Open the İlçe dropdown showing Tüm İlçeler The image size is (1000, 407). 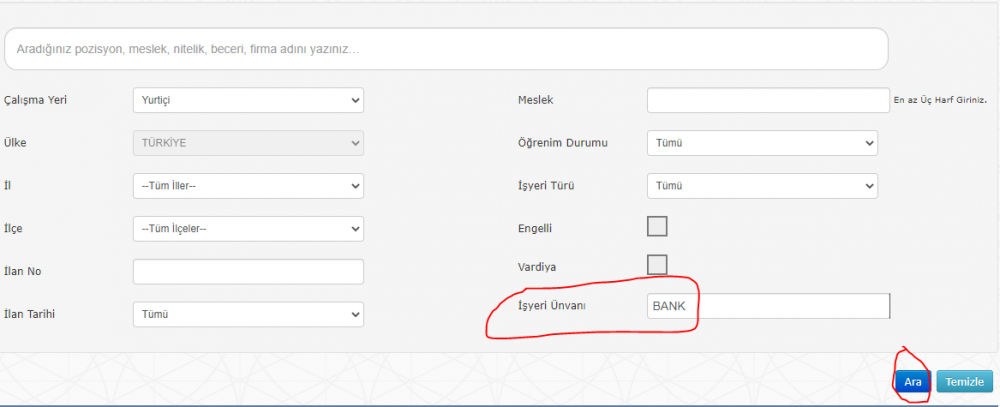[x=248, y=228]
